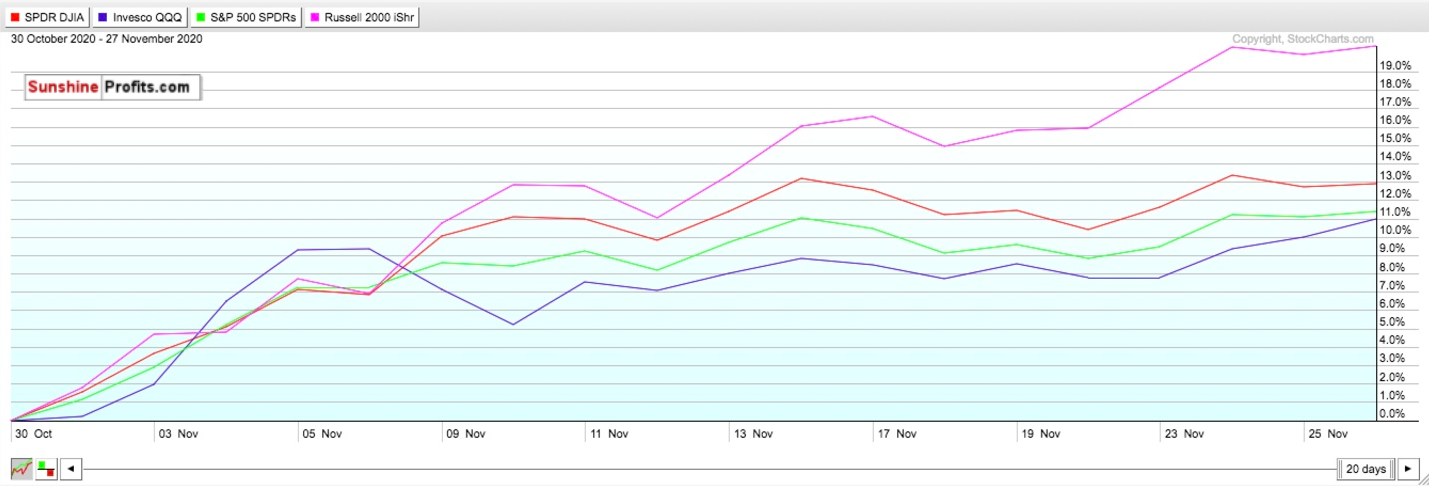The height and width of the screenshot is (486, 1429).
Task: Click the date range slider track
Action: [710, 468]
